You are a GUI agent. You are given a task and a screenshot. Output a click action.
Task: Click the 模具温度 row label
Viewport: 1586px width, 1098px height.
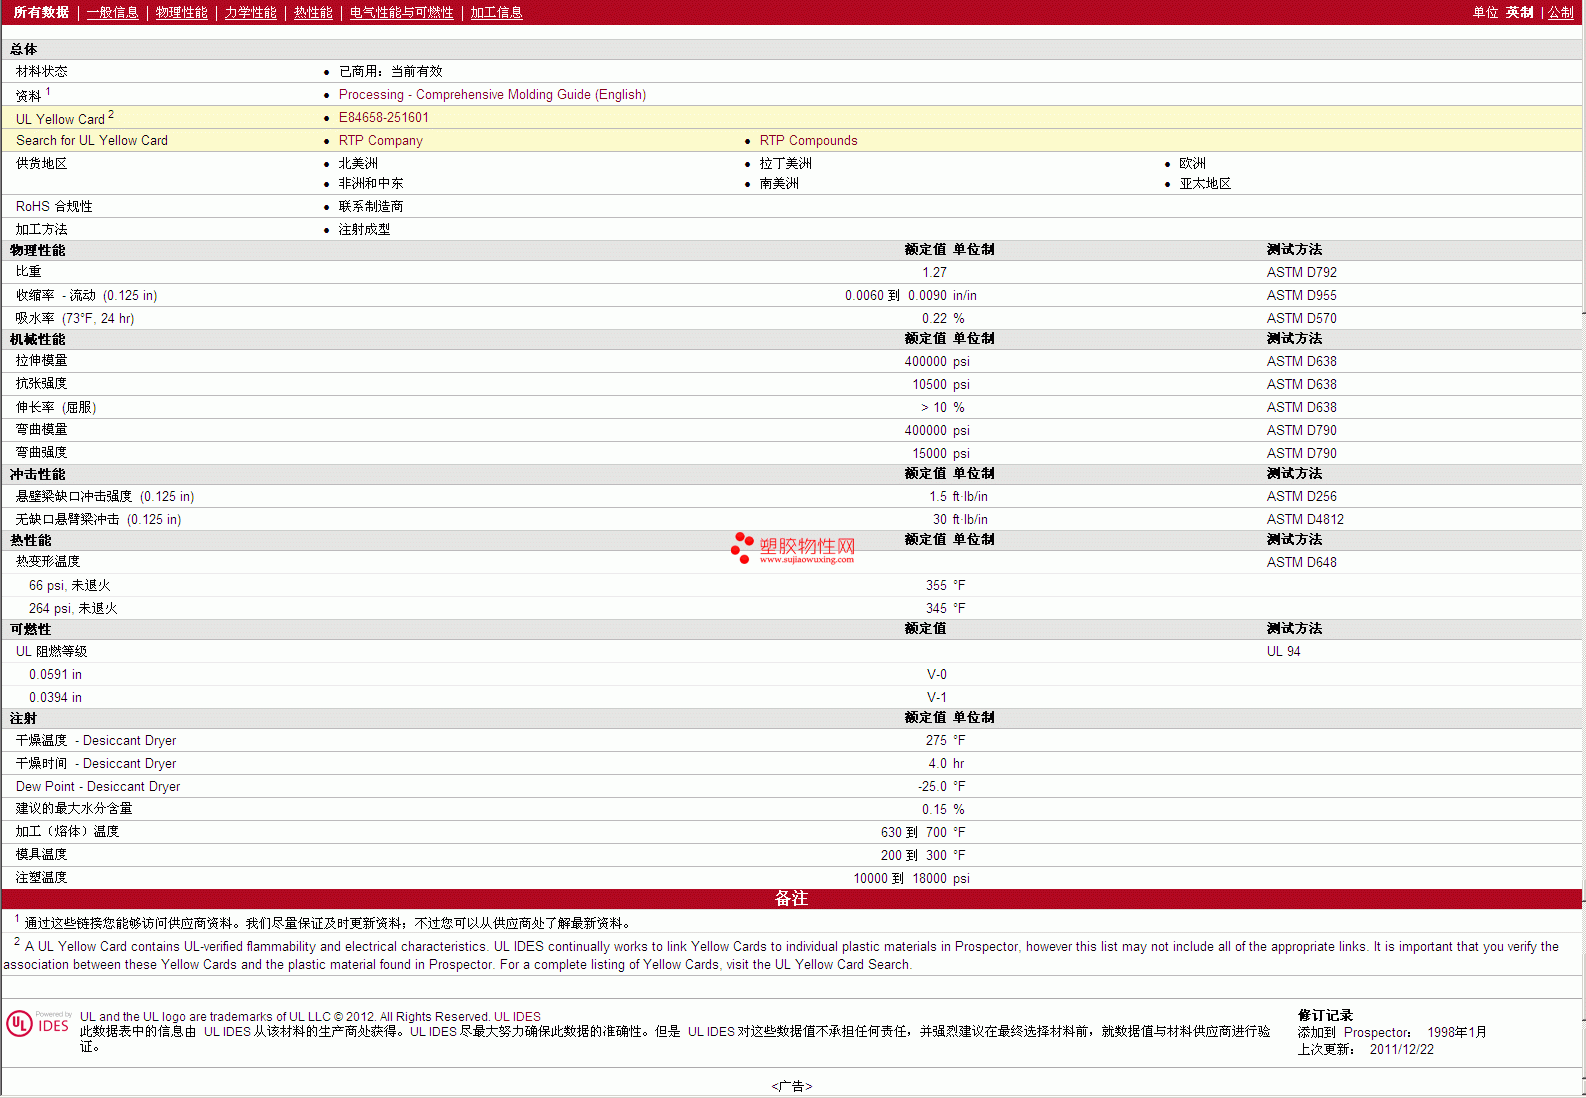point(41,854)
